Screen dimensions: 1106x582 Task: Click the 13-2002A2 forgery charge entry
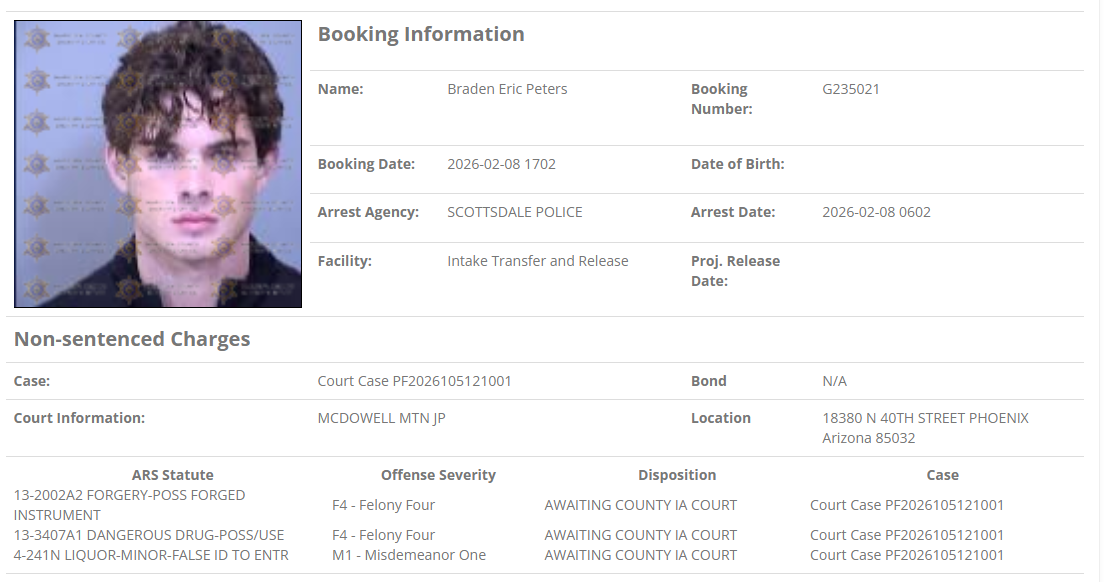coord(129,505)
